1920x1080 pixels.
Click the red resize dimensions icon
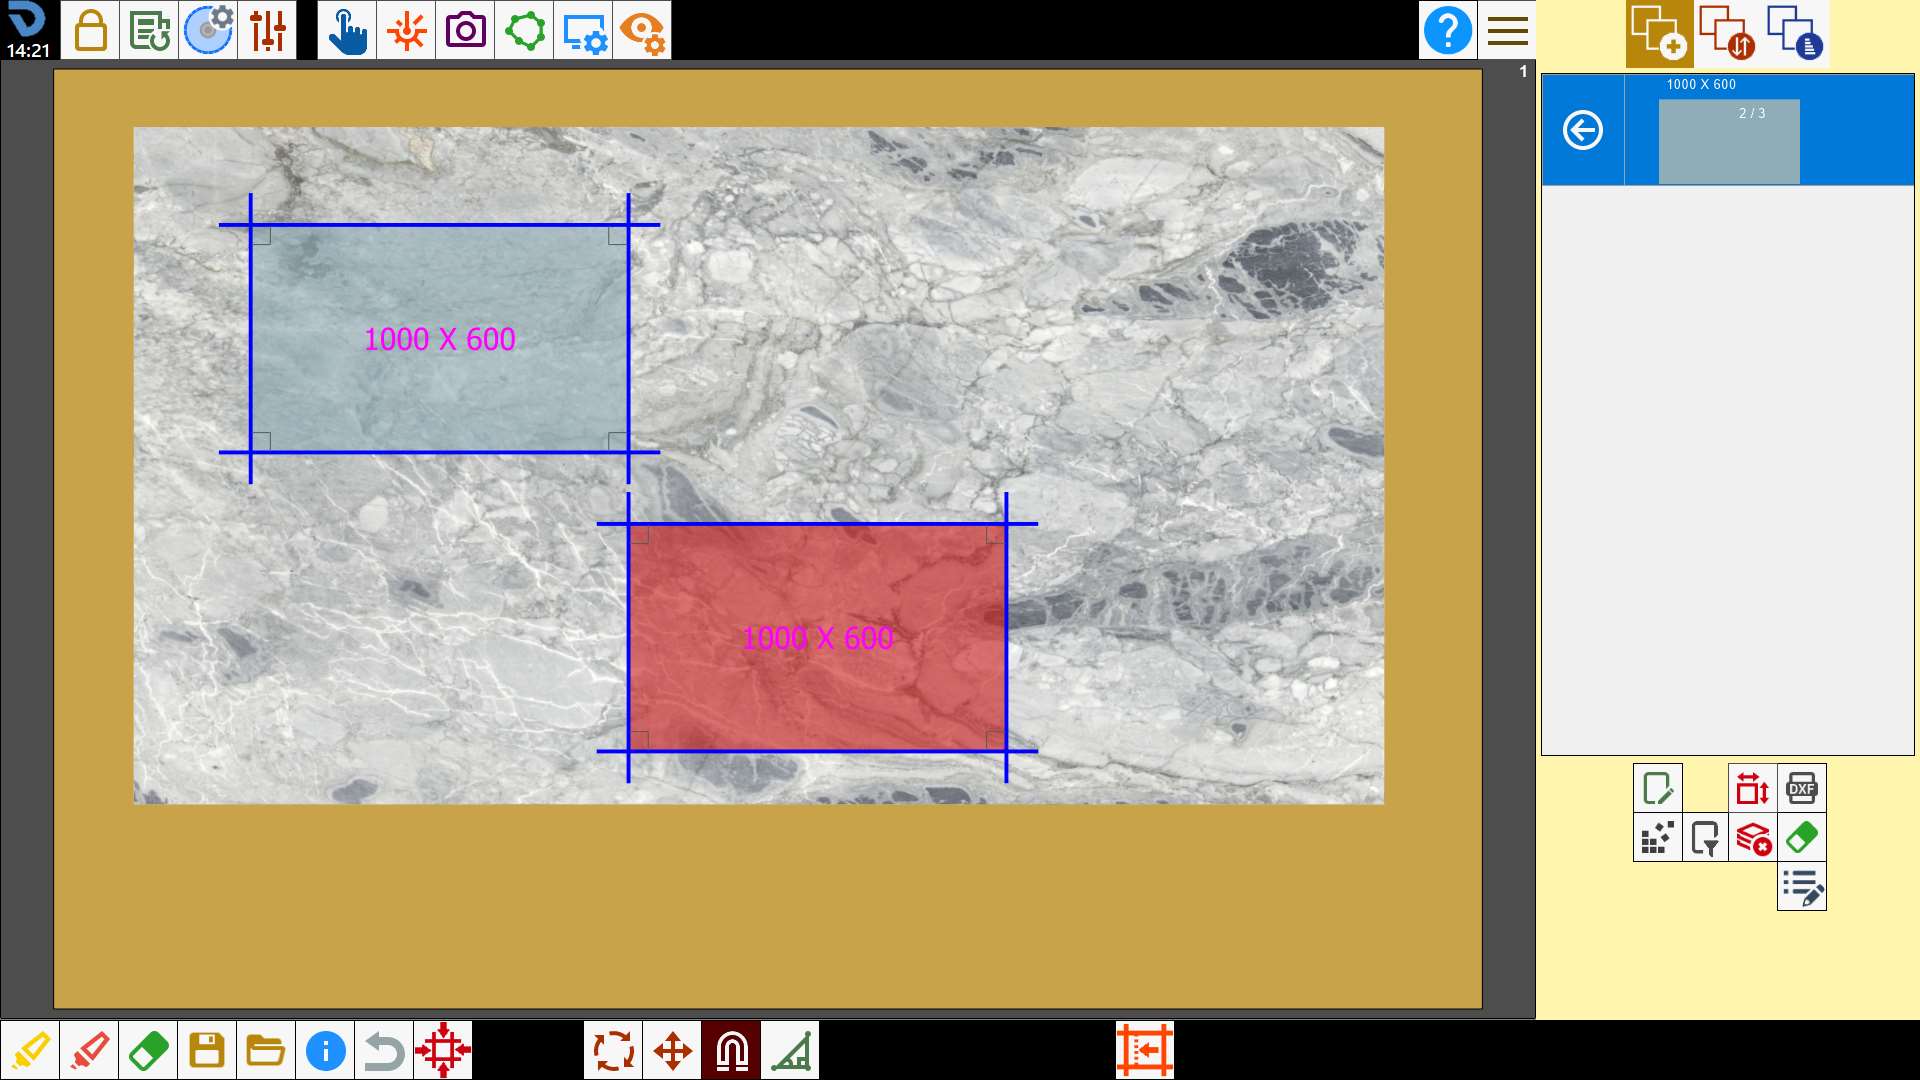(1753, 788)
